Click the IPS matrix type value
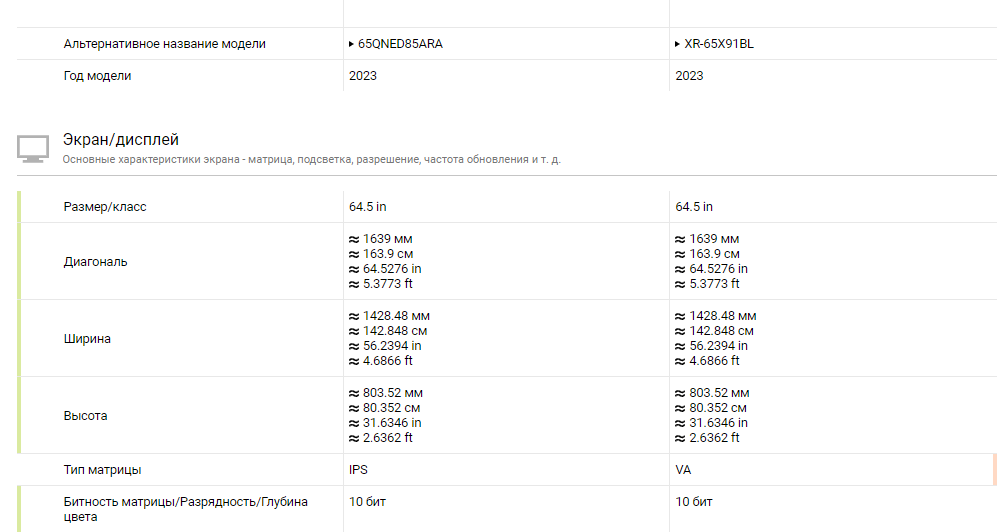 (x=358, y=470)
